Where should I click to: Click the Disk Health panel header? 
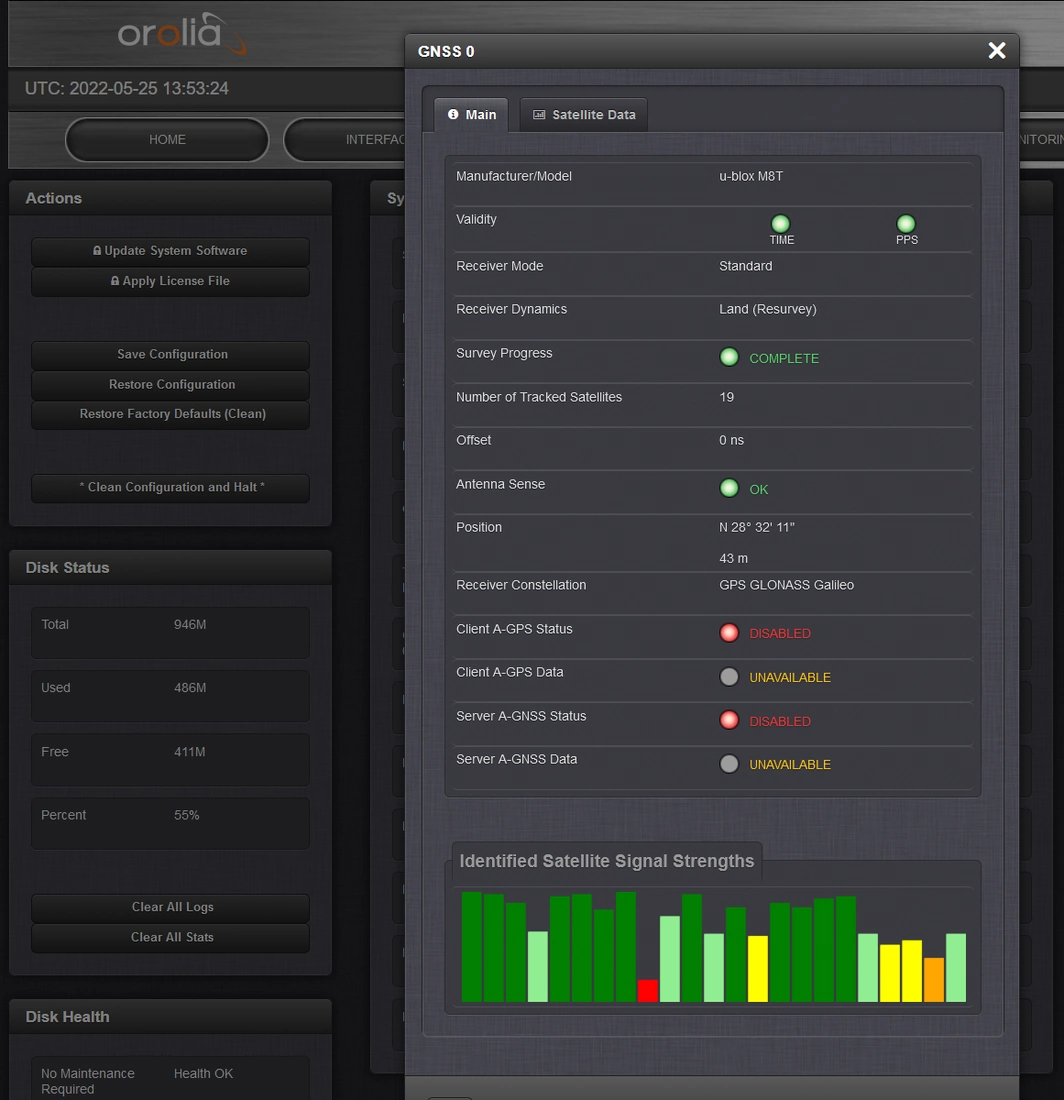tap(170, 1017)
